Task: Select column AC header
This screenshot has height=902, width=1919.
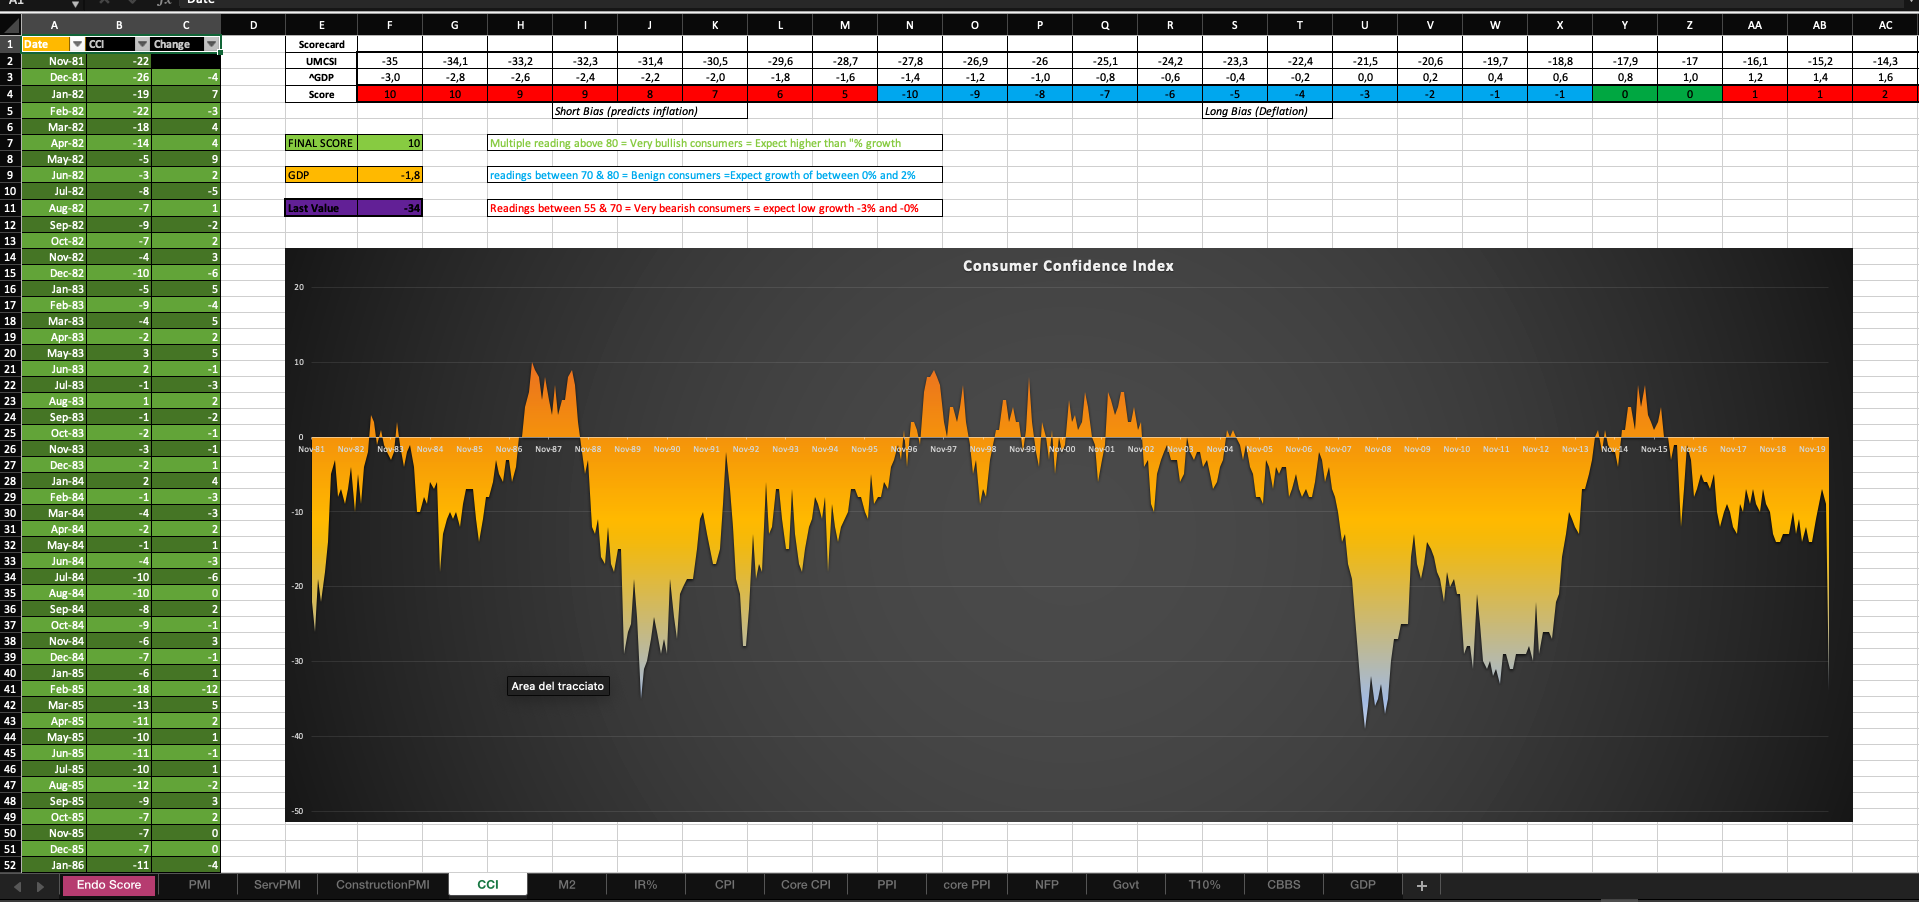Action: point(1885,25)
